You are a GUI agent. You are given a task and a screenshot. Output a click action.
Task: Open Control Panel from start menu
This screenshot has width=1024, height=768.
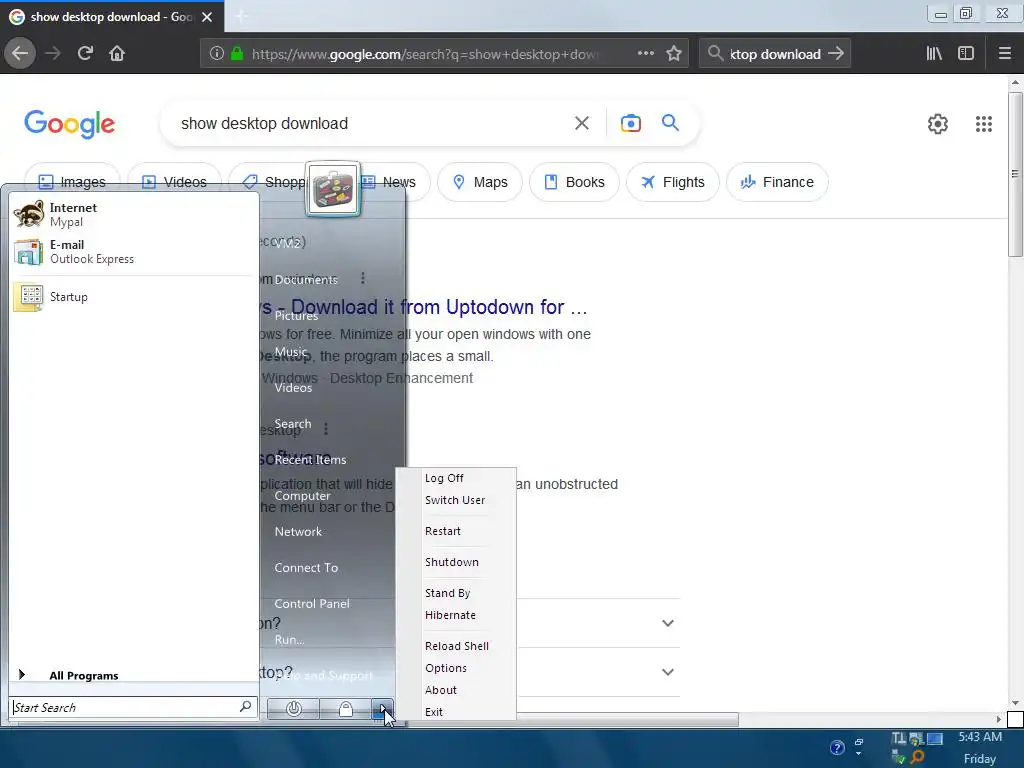[x=312, y=603]
